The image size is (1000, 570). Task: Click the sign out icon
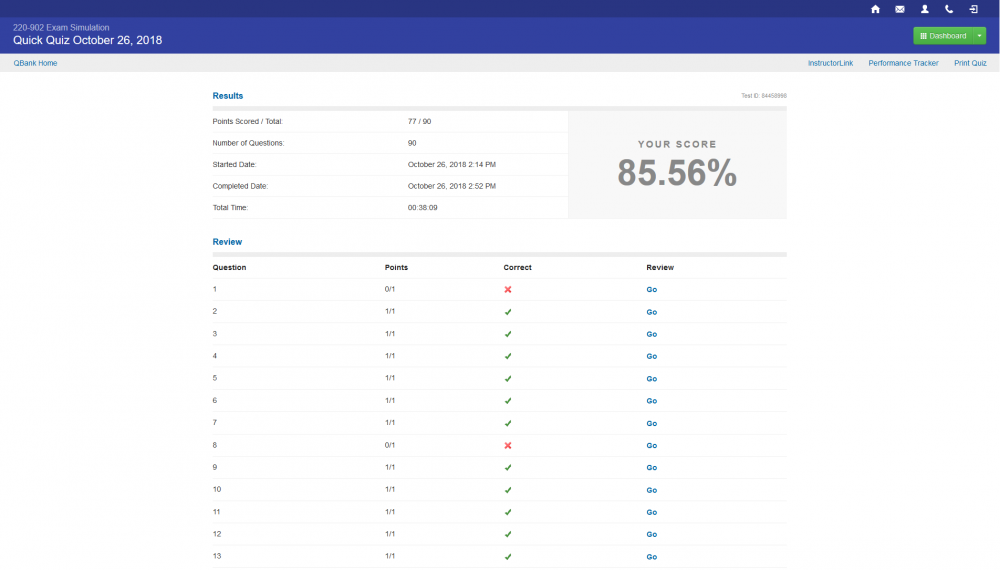point(974,9)
